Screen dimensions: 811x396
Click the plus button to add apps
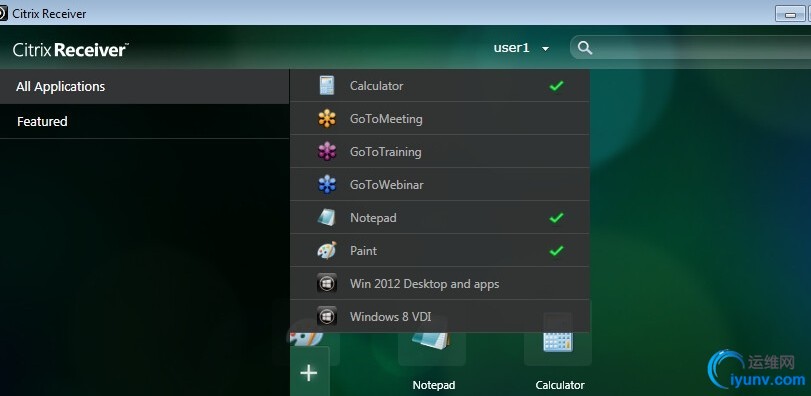(309, 372)
